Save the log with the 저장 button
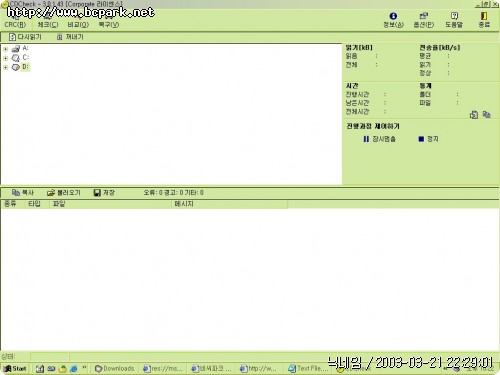The image size is (500, 375). 104,193
